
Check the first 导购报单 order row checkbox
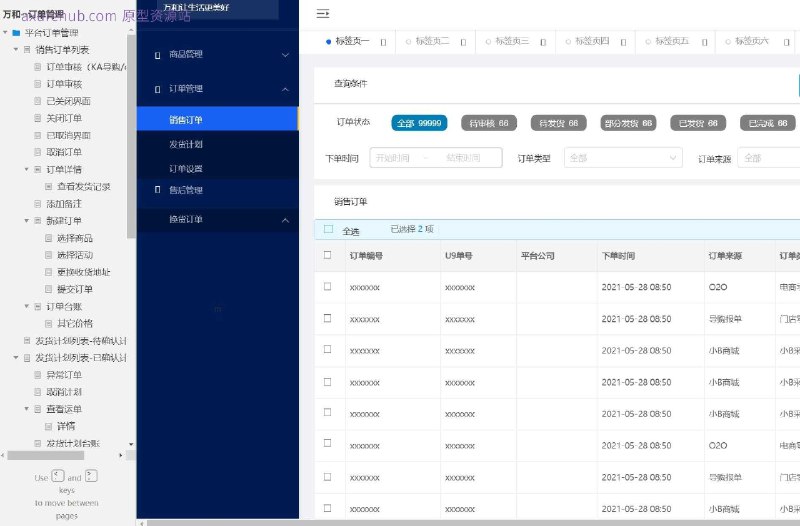(x=328, y=318)
